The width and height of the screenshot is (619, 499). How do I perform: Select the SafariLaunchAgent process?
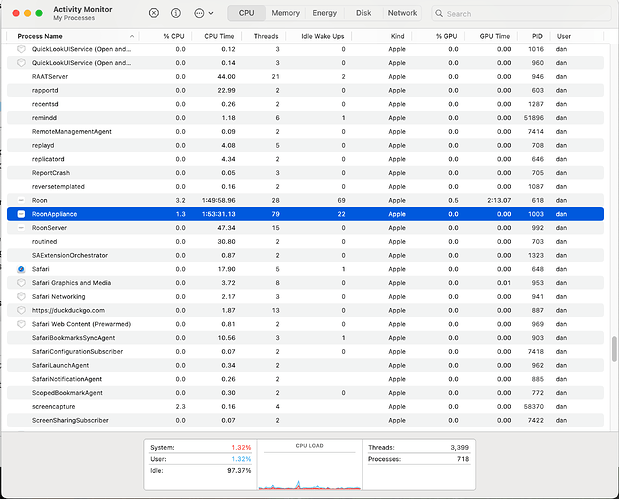click(305, 365)
